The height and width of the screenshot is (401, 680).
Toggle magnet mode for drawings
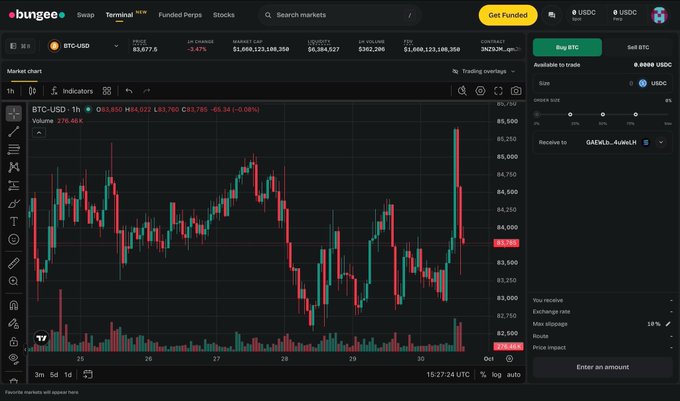point(14,305)
